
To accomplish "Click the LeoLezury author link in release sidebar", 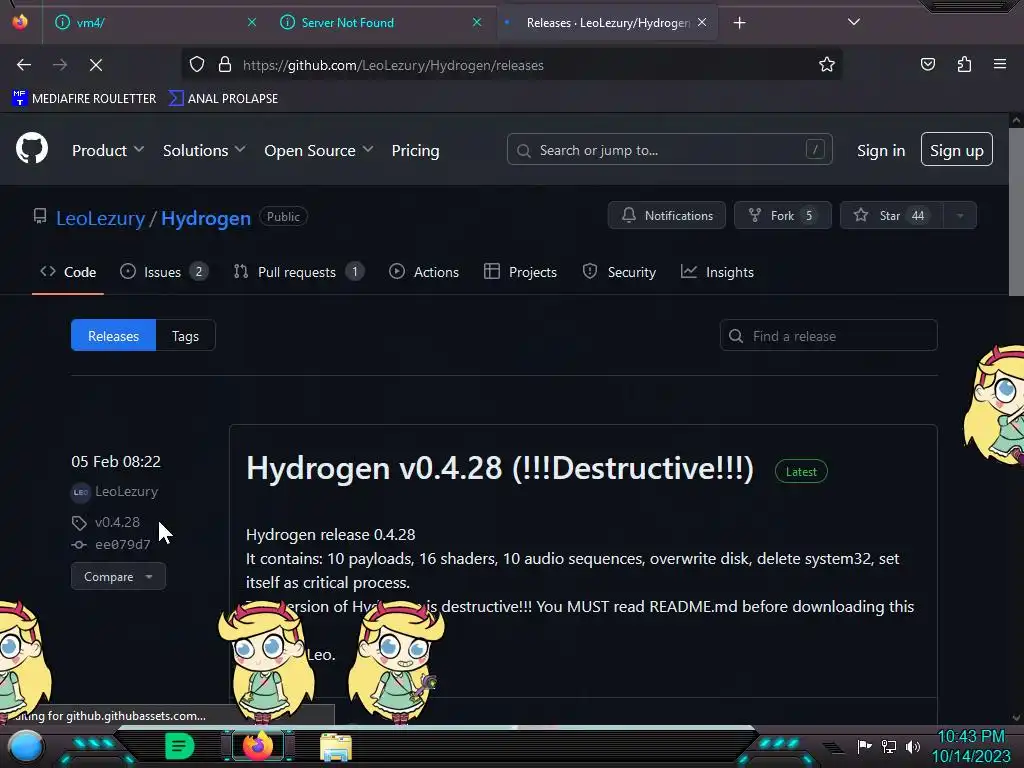I will coord(127,491).
